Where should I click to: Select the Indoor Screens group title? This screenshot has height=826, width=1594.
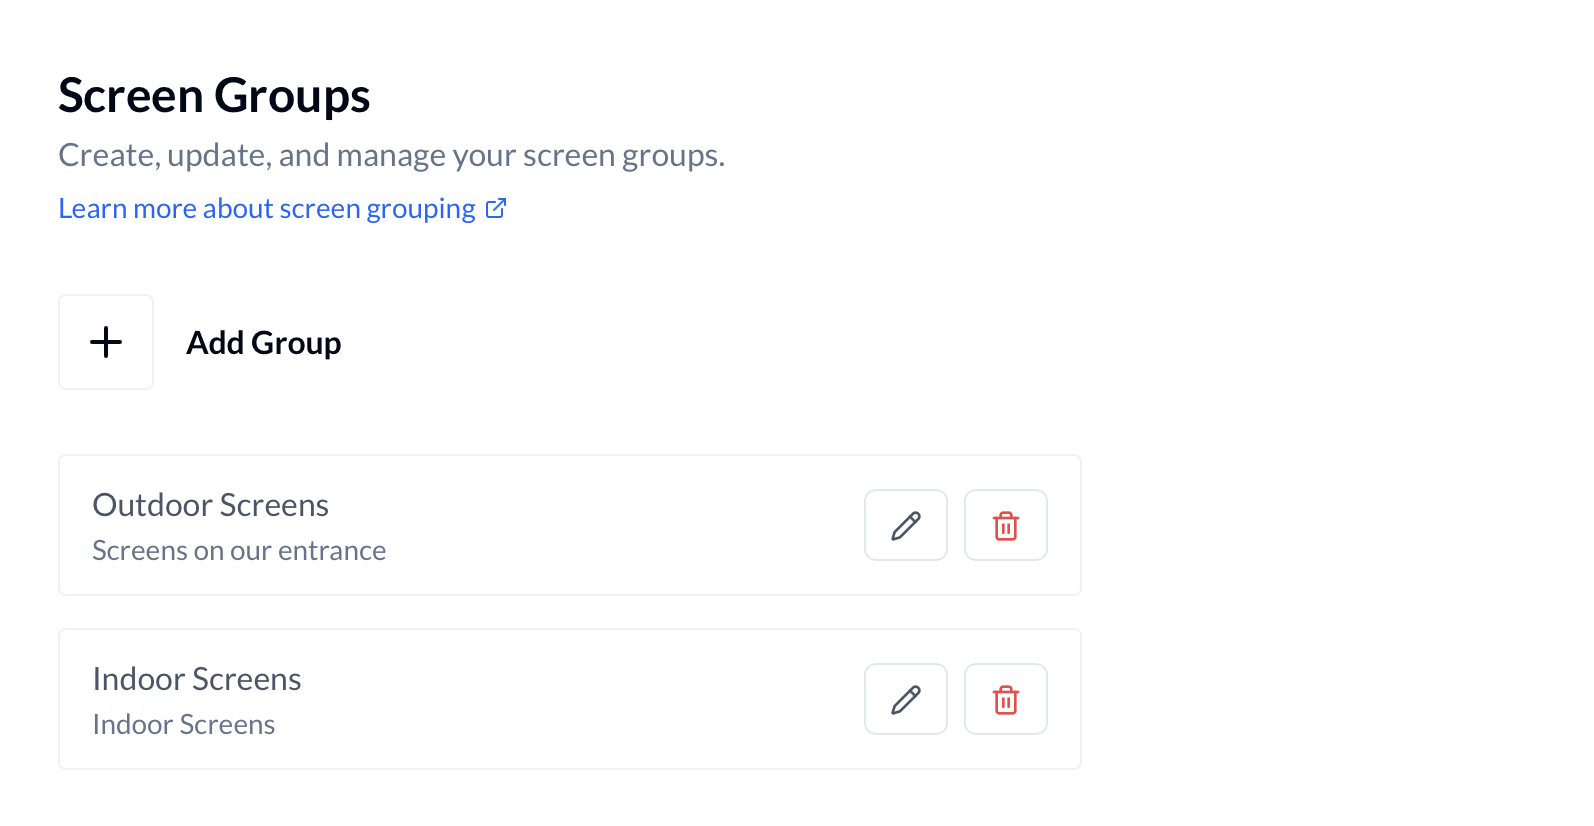point(196,679)
